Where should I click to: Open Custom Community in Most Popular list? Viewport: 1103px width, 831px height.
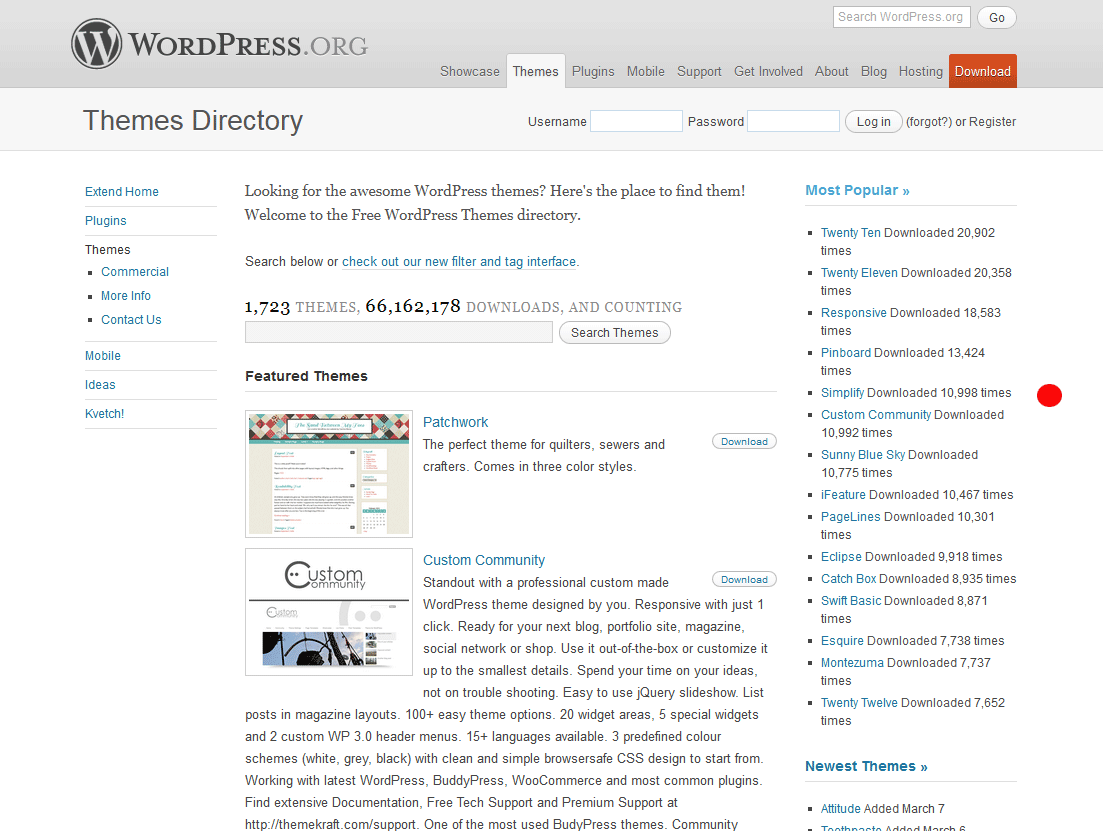876,414
